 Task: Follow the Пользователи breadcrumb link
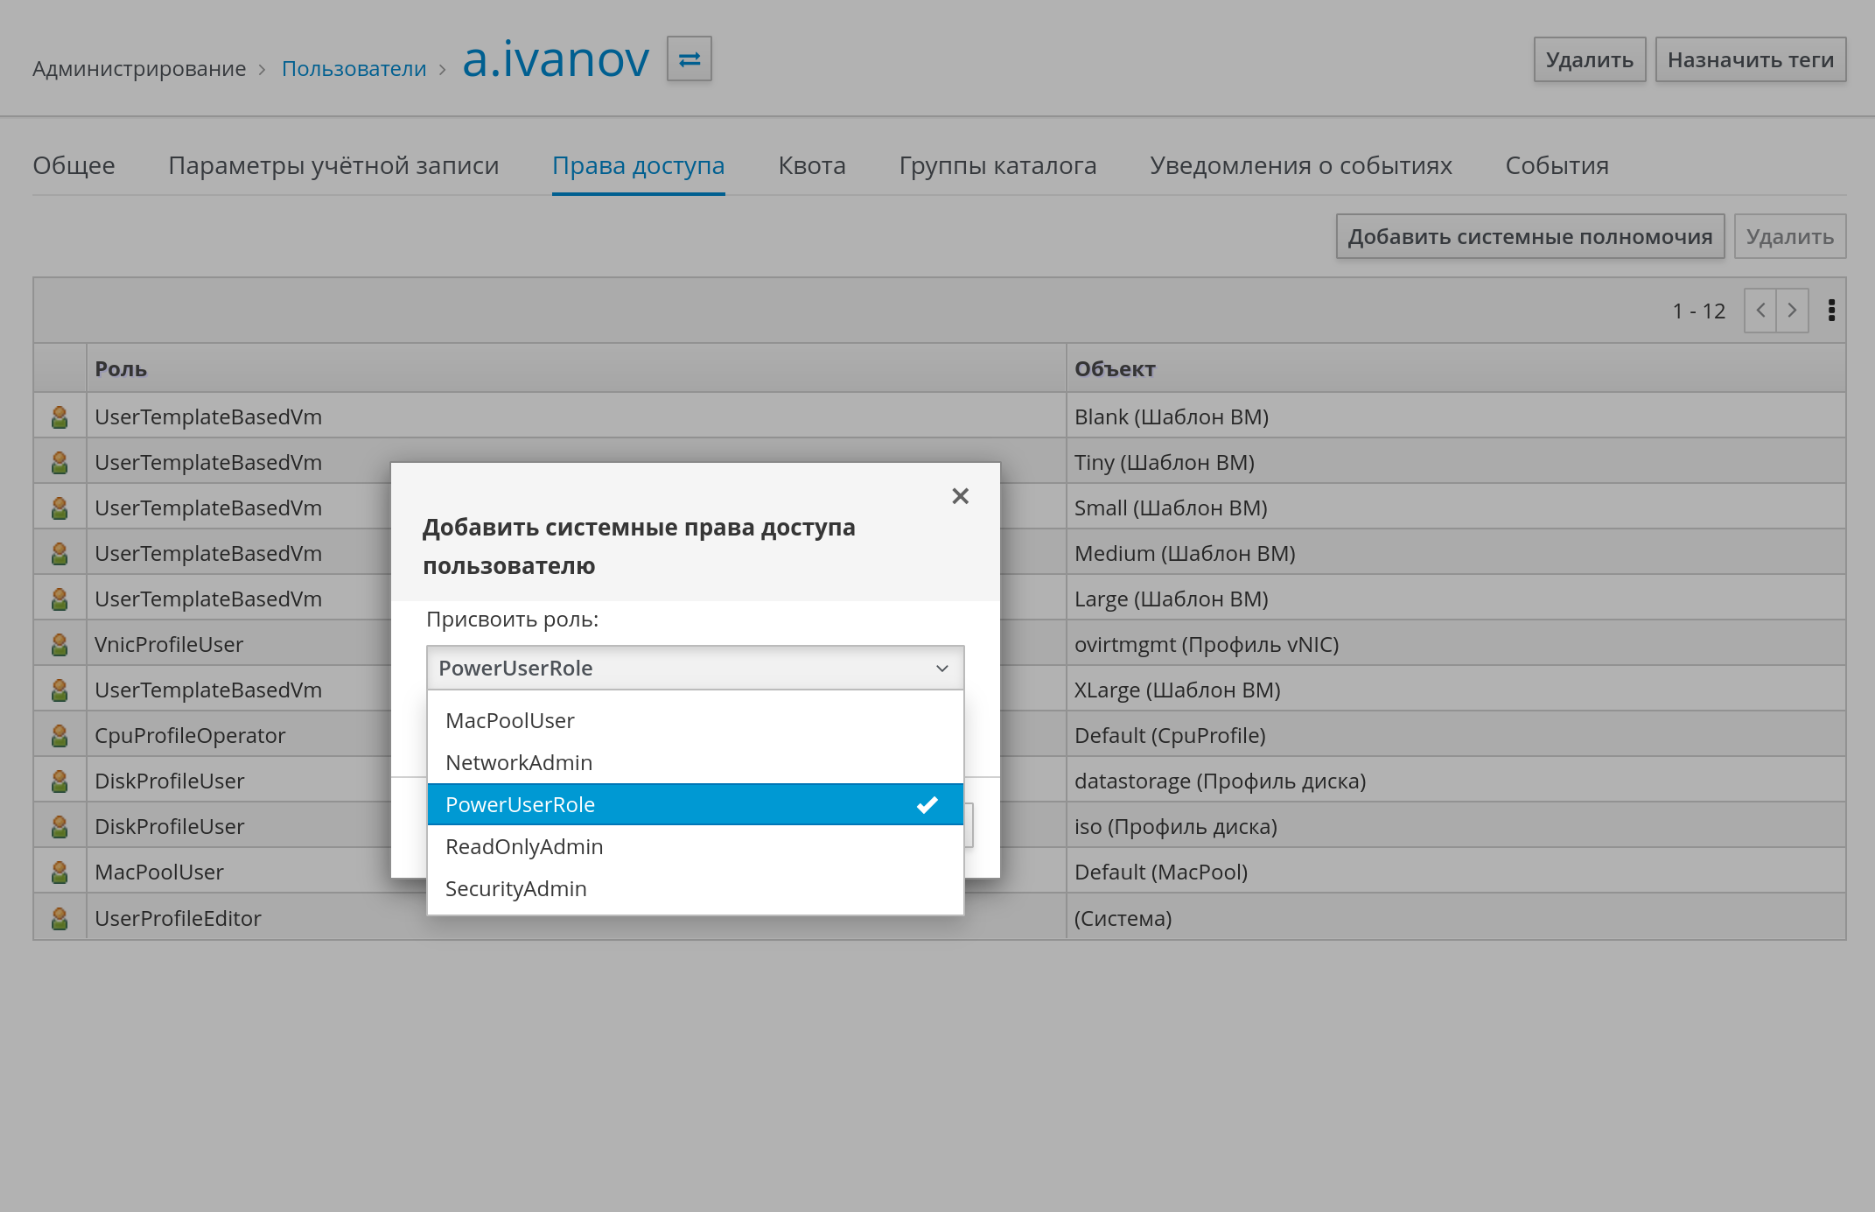(x=354, y=69)
